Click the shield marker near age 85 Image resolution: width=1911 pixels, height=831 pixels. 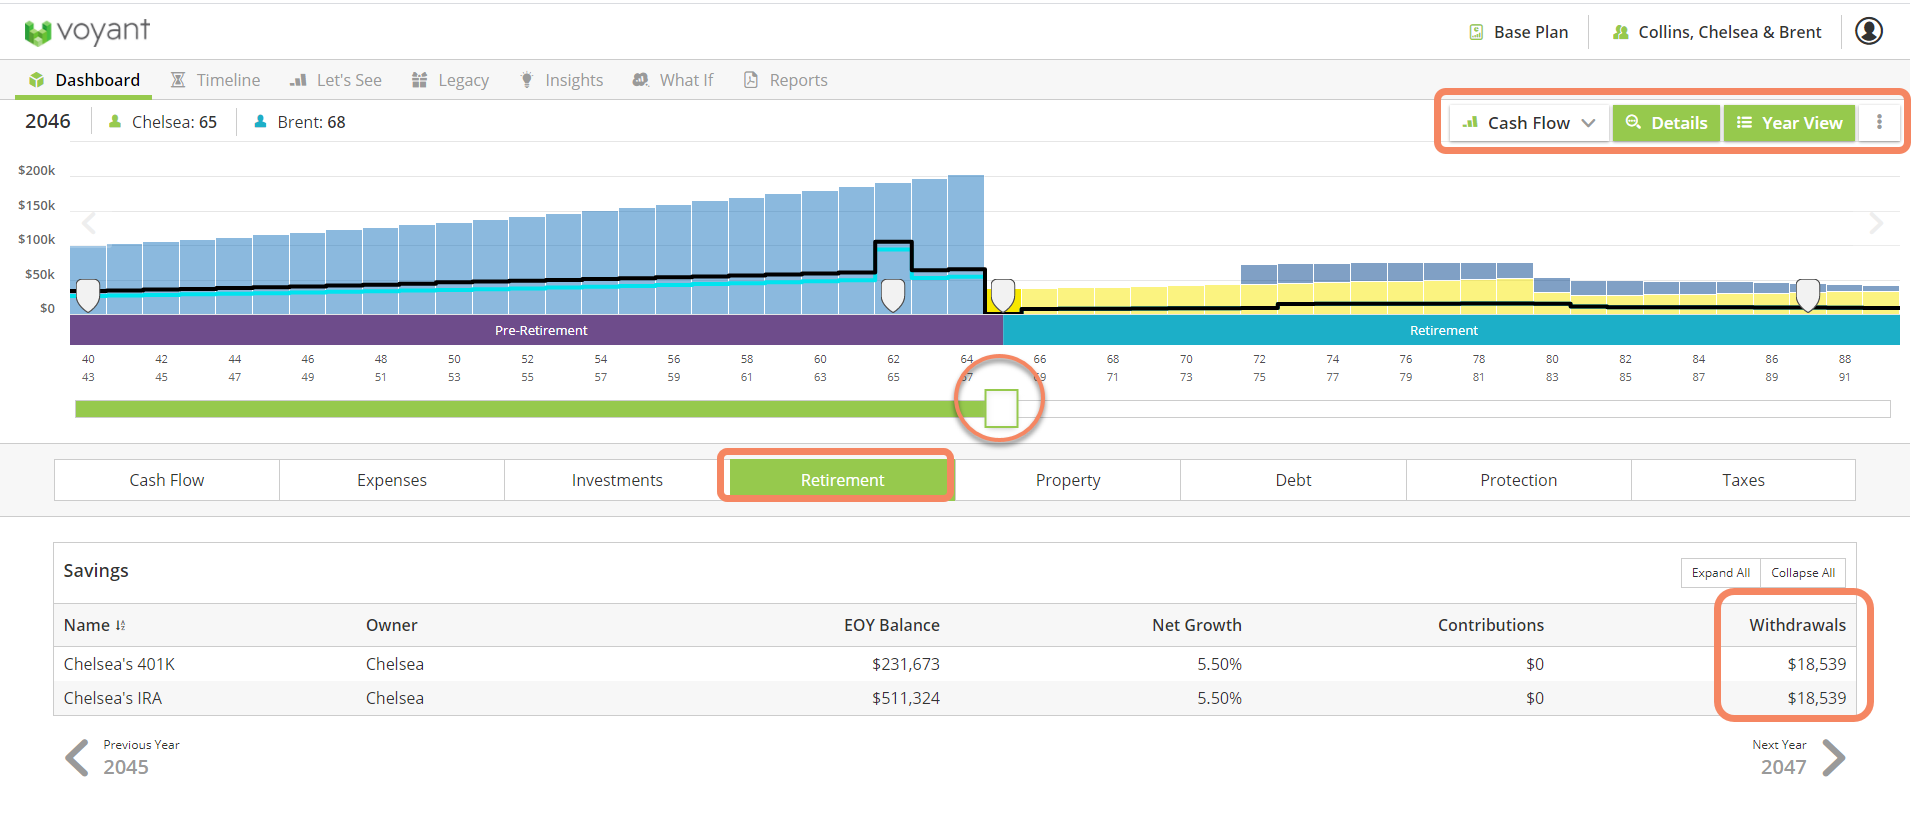pyautogui.click(x=1808, y=295)
